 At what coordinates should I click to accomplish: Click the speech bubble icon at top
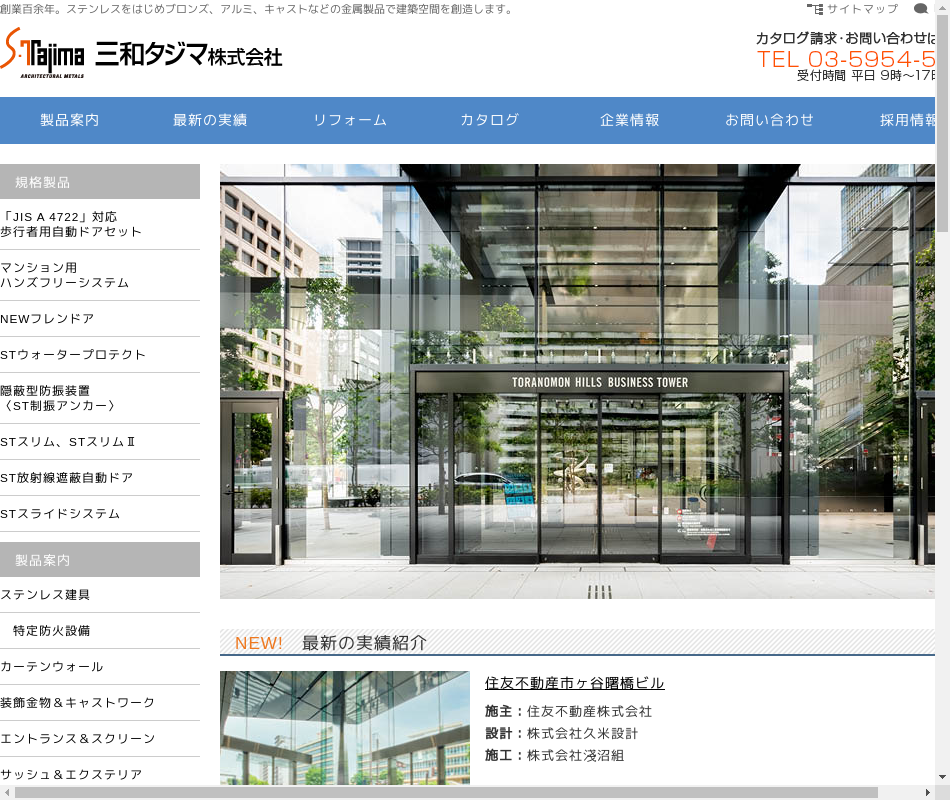920,9
